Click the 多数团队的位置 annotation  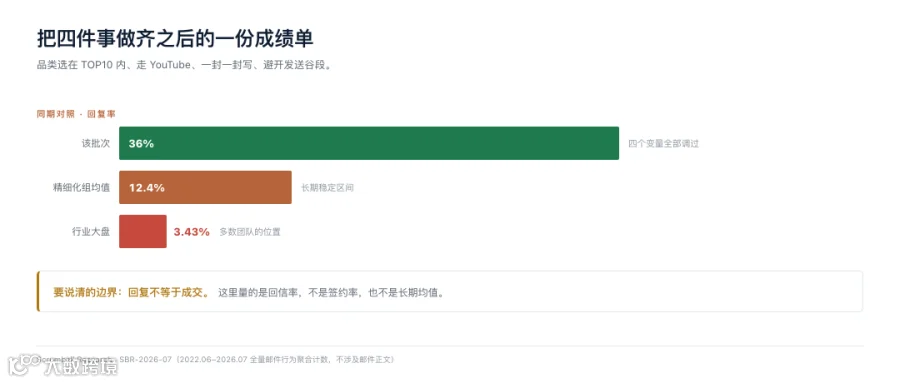250,232
